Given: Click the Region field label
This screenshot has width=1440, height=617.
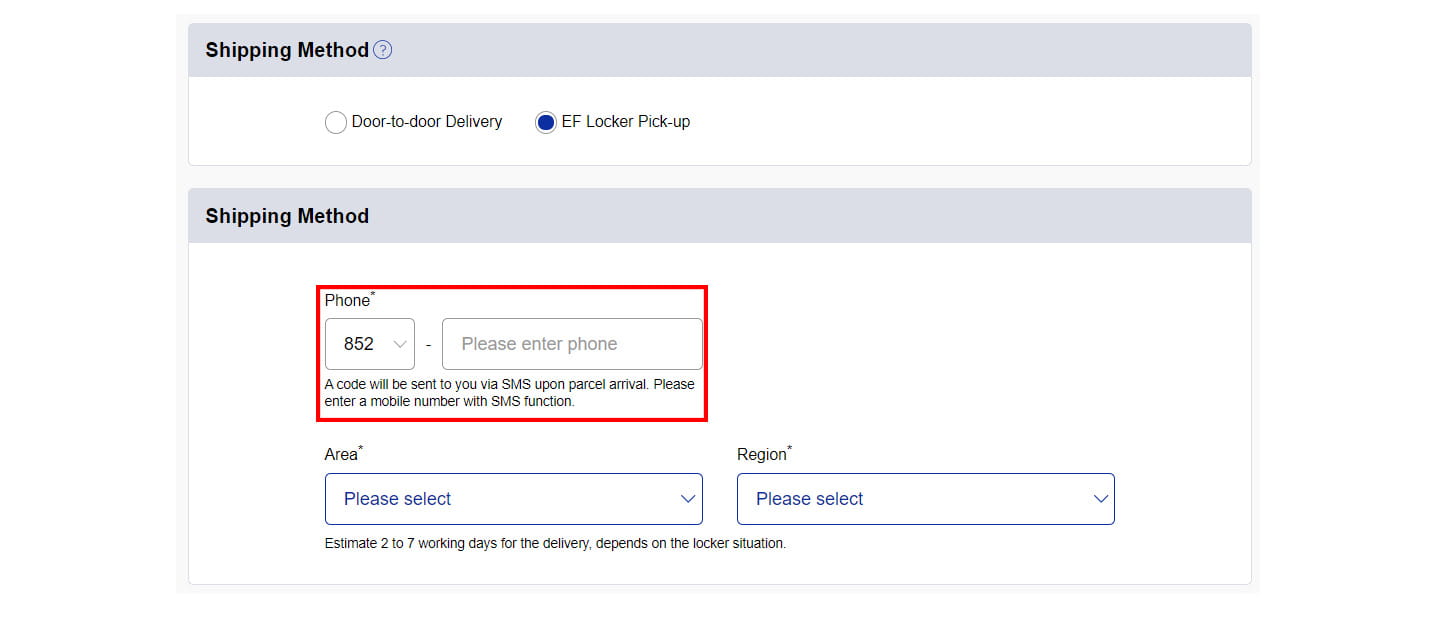Looking at the screenshot, I should pyautogui.click(x=764, y=454).
